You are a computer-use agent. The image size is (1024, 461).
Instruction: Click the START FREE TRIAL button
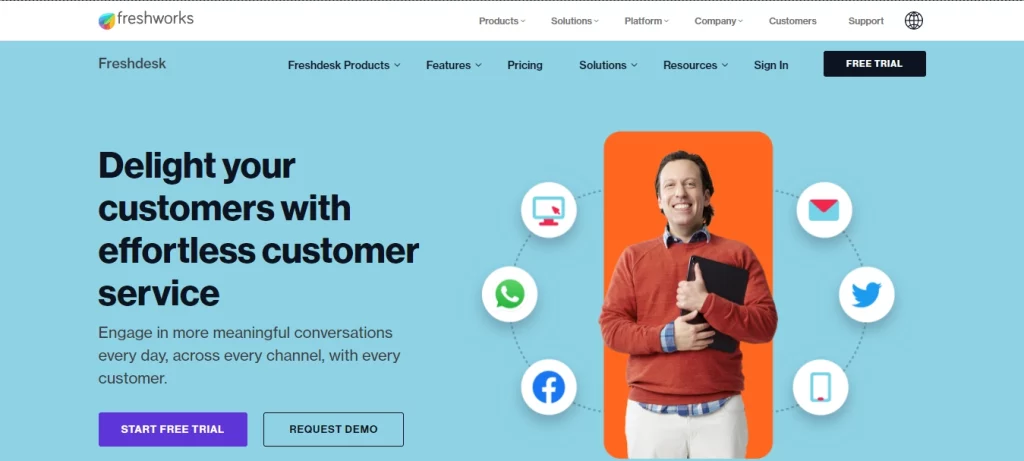point(172,430)
